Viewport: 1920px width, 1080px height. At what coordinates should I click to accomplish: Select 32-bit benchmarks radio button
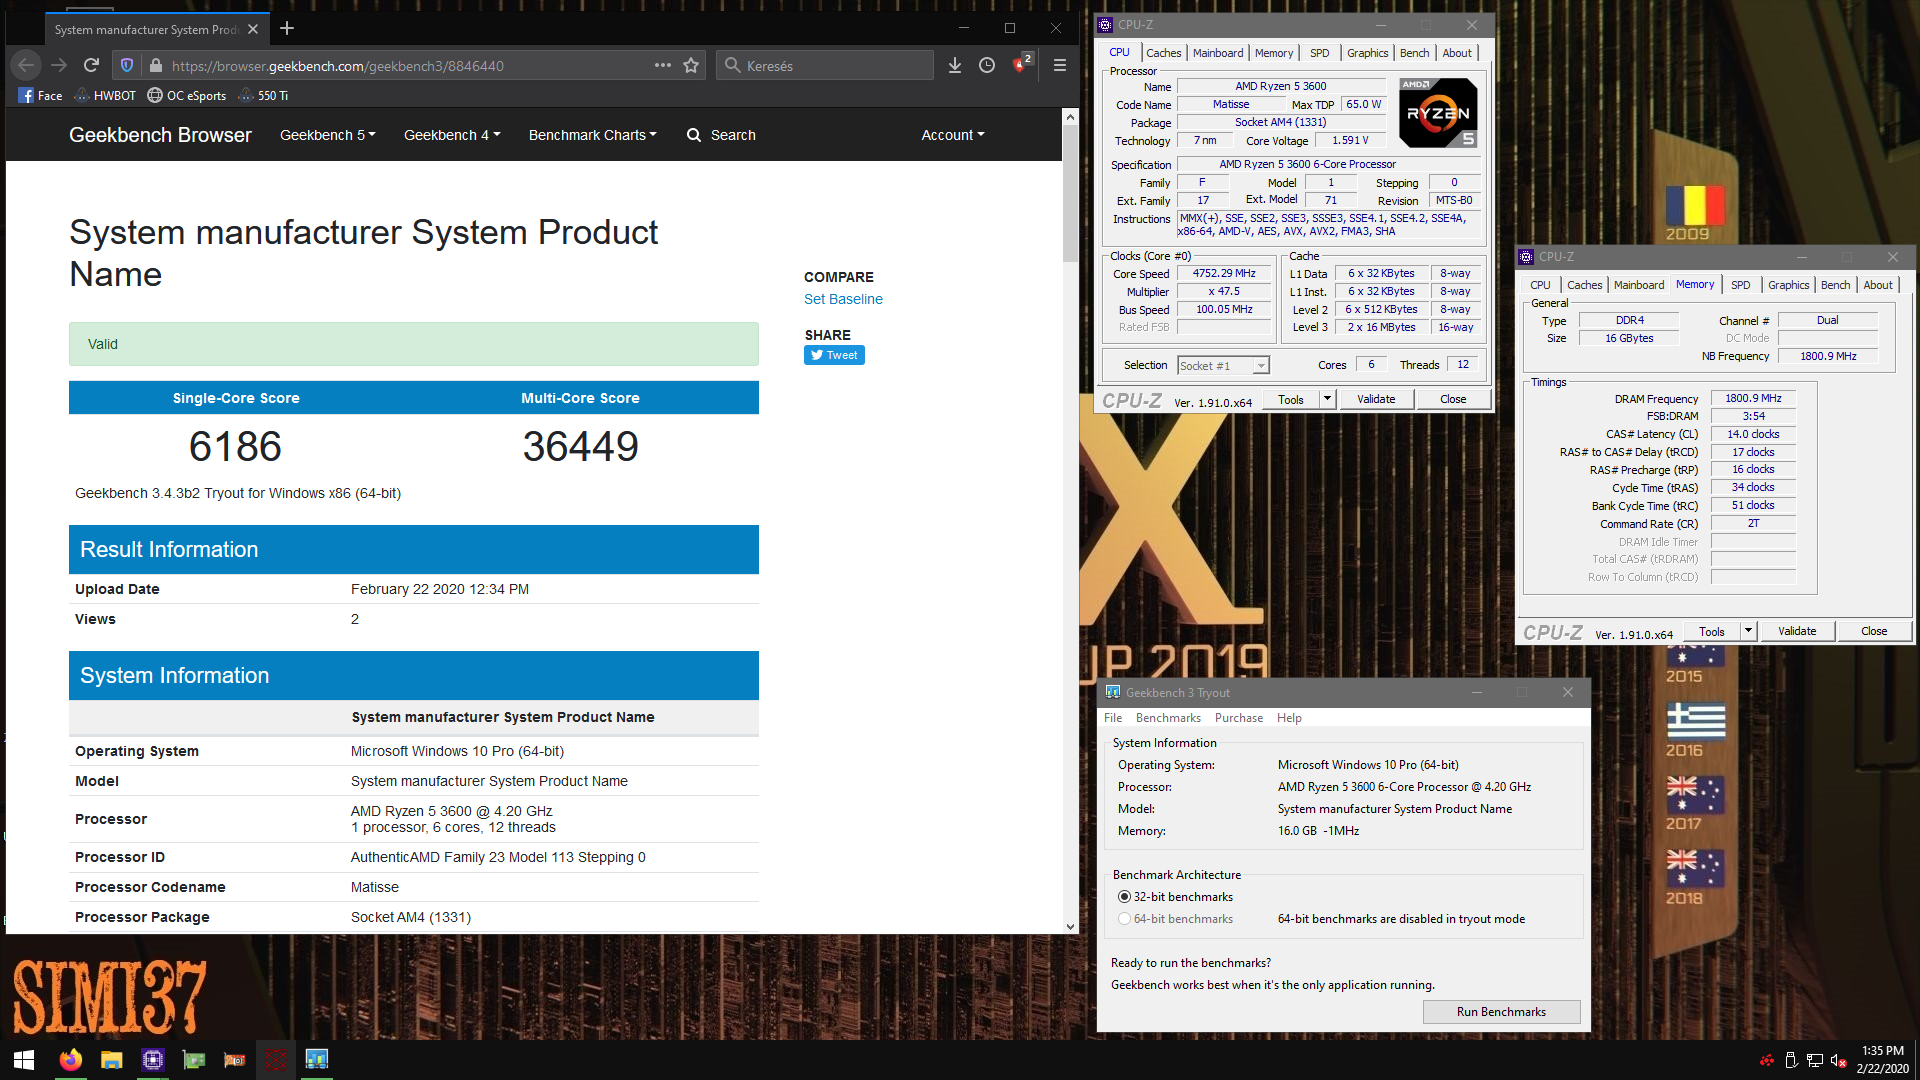tap(1124, 897)
